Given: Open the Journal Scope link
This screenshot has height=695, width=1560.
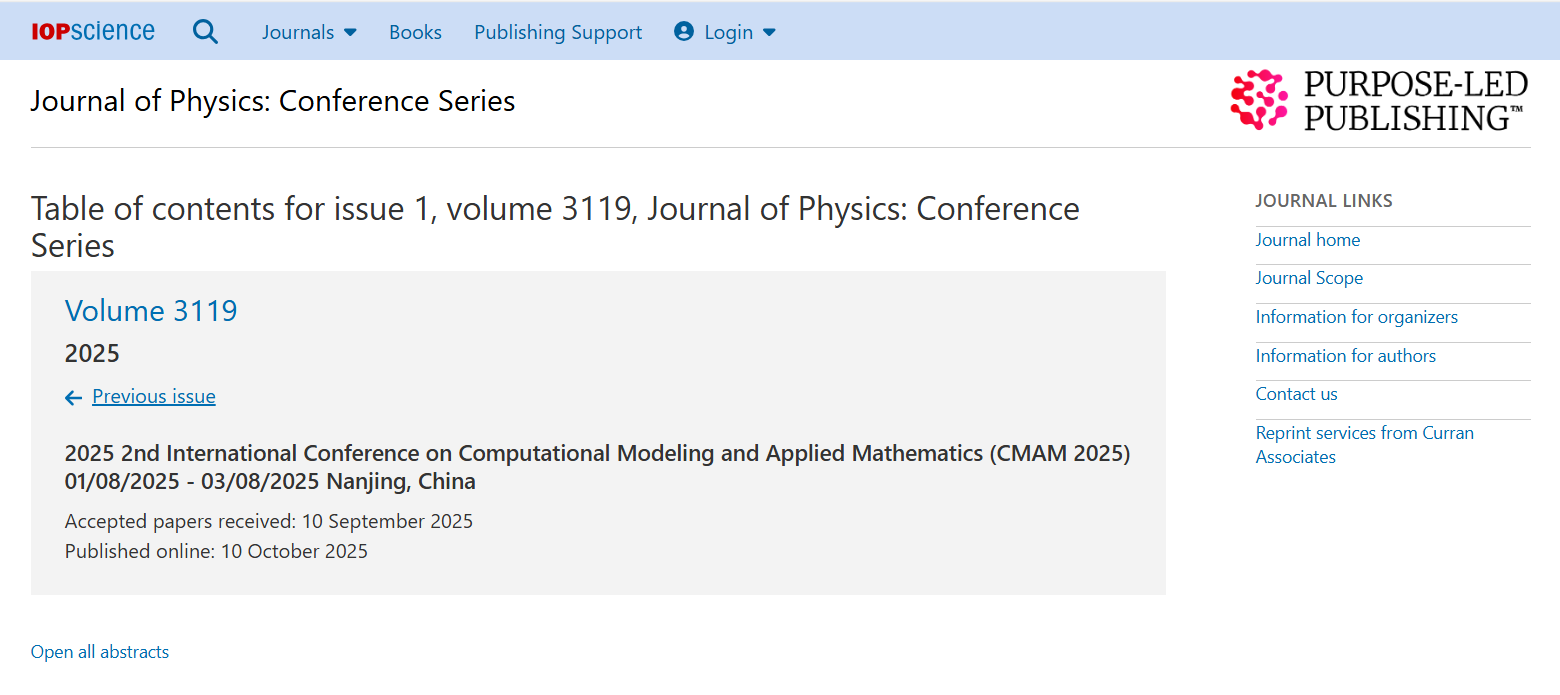Looking at the screenshot, I should point(1309,278).
